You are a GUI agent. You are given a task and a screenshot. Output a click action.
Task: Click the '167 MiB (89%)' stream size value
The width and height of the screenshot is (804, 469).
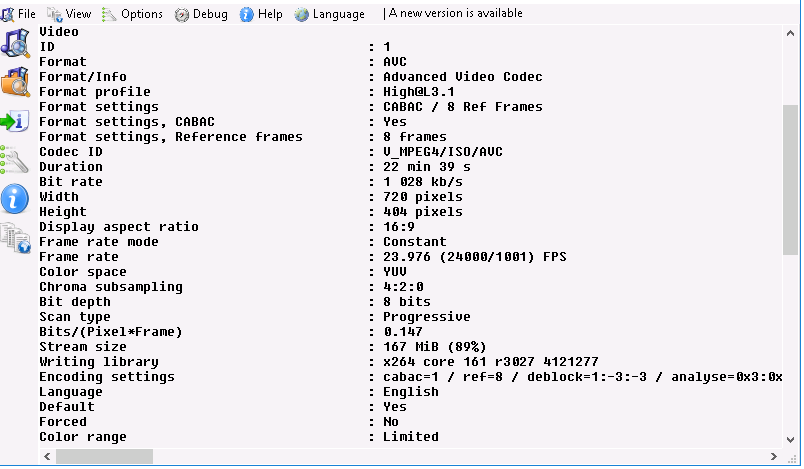point(435,347)
